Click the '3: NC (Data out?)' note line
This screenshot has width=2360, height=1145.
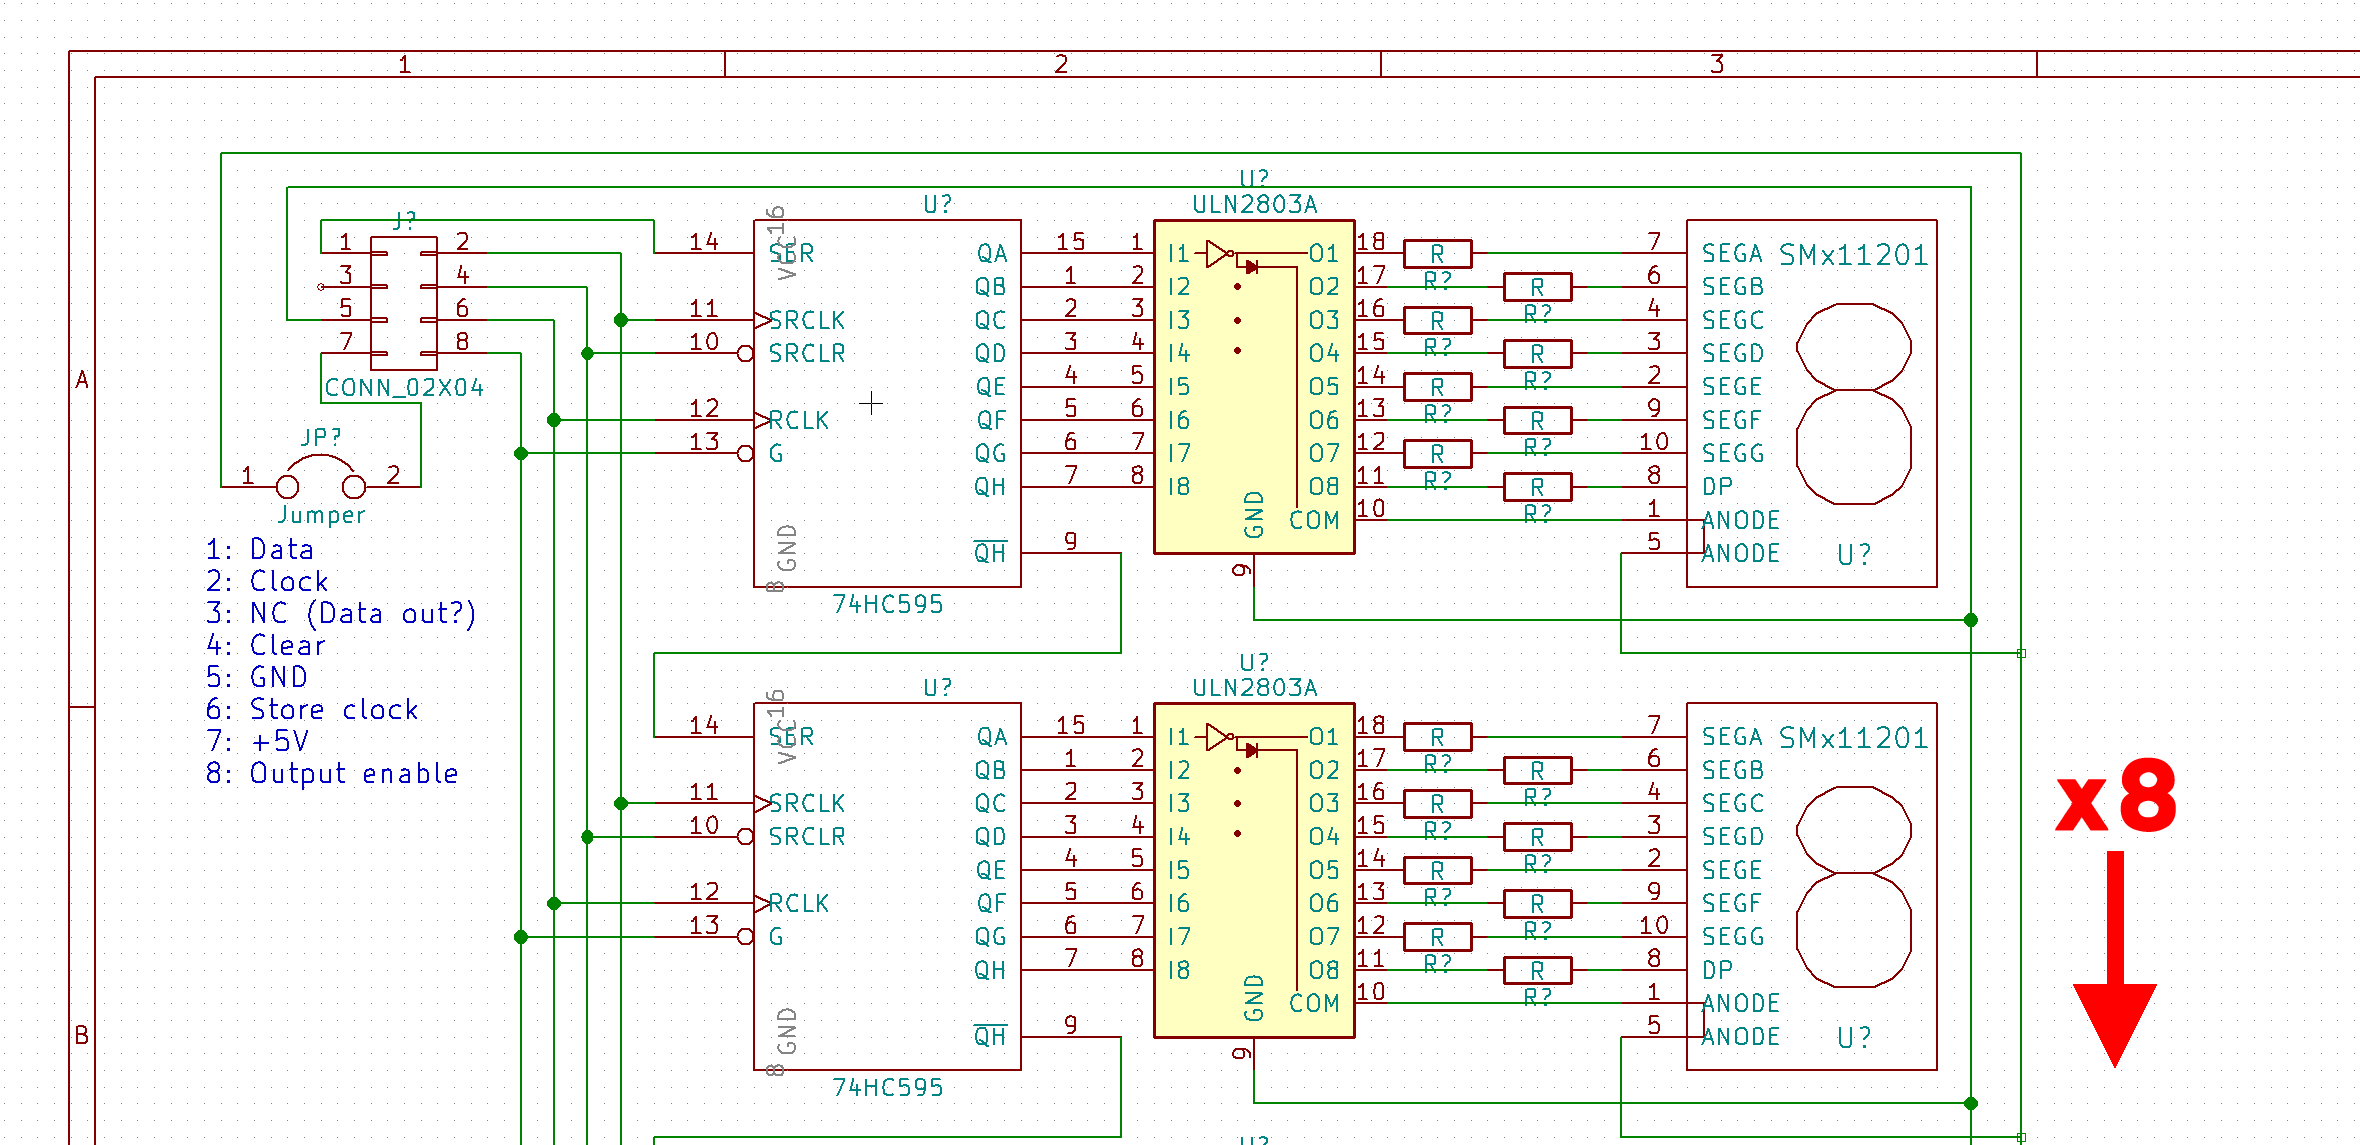pos(341,613)
